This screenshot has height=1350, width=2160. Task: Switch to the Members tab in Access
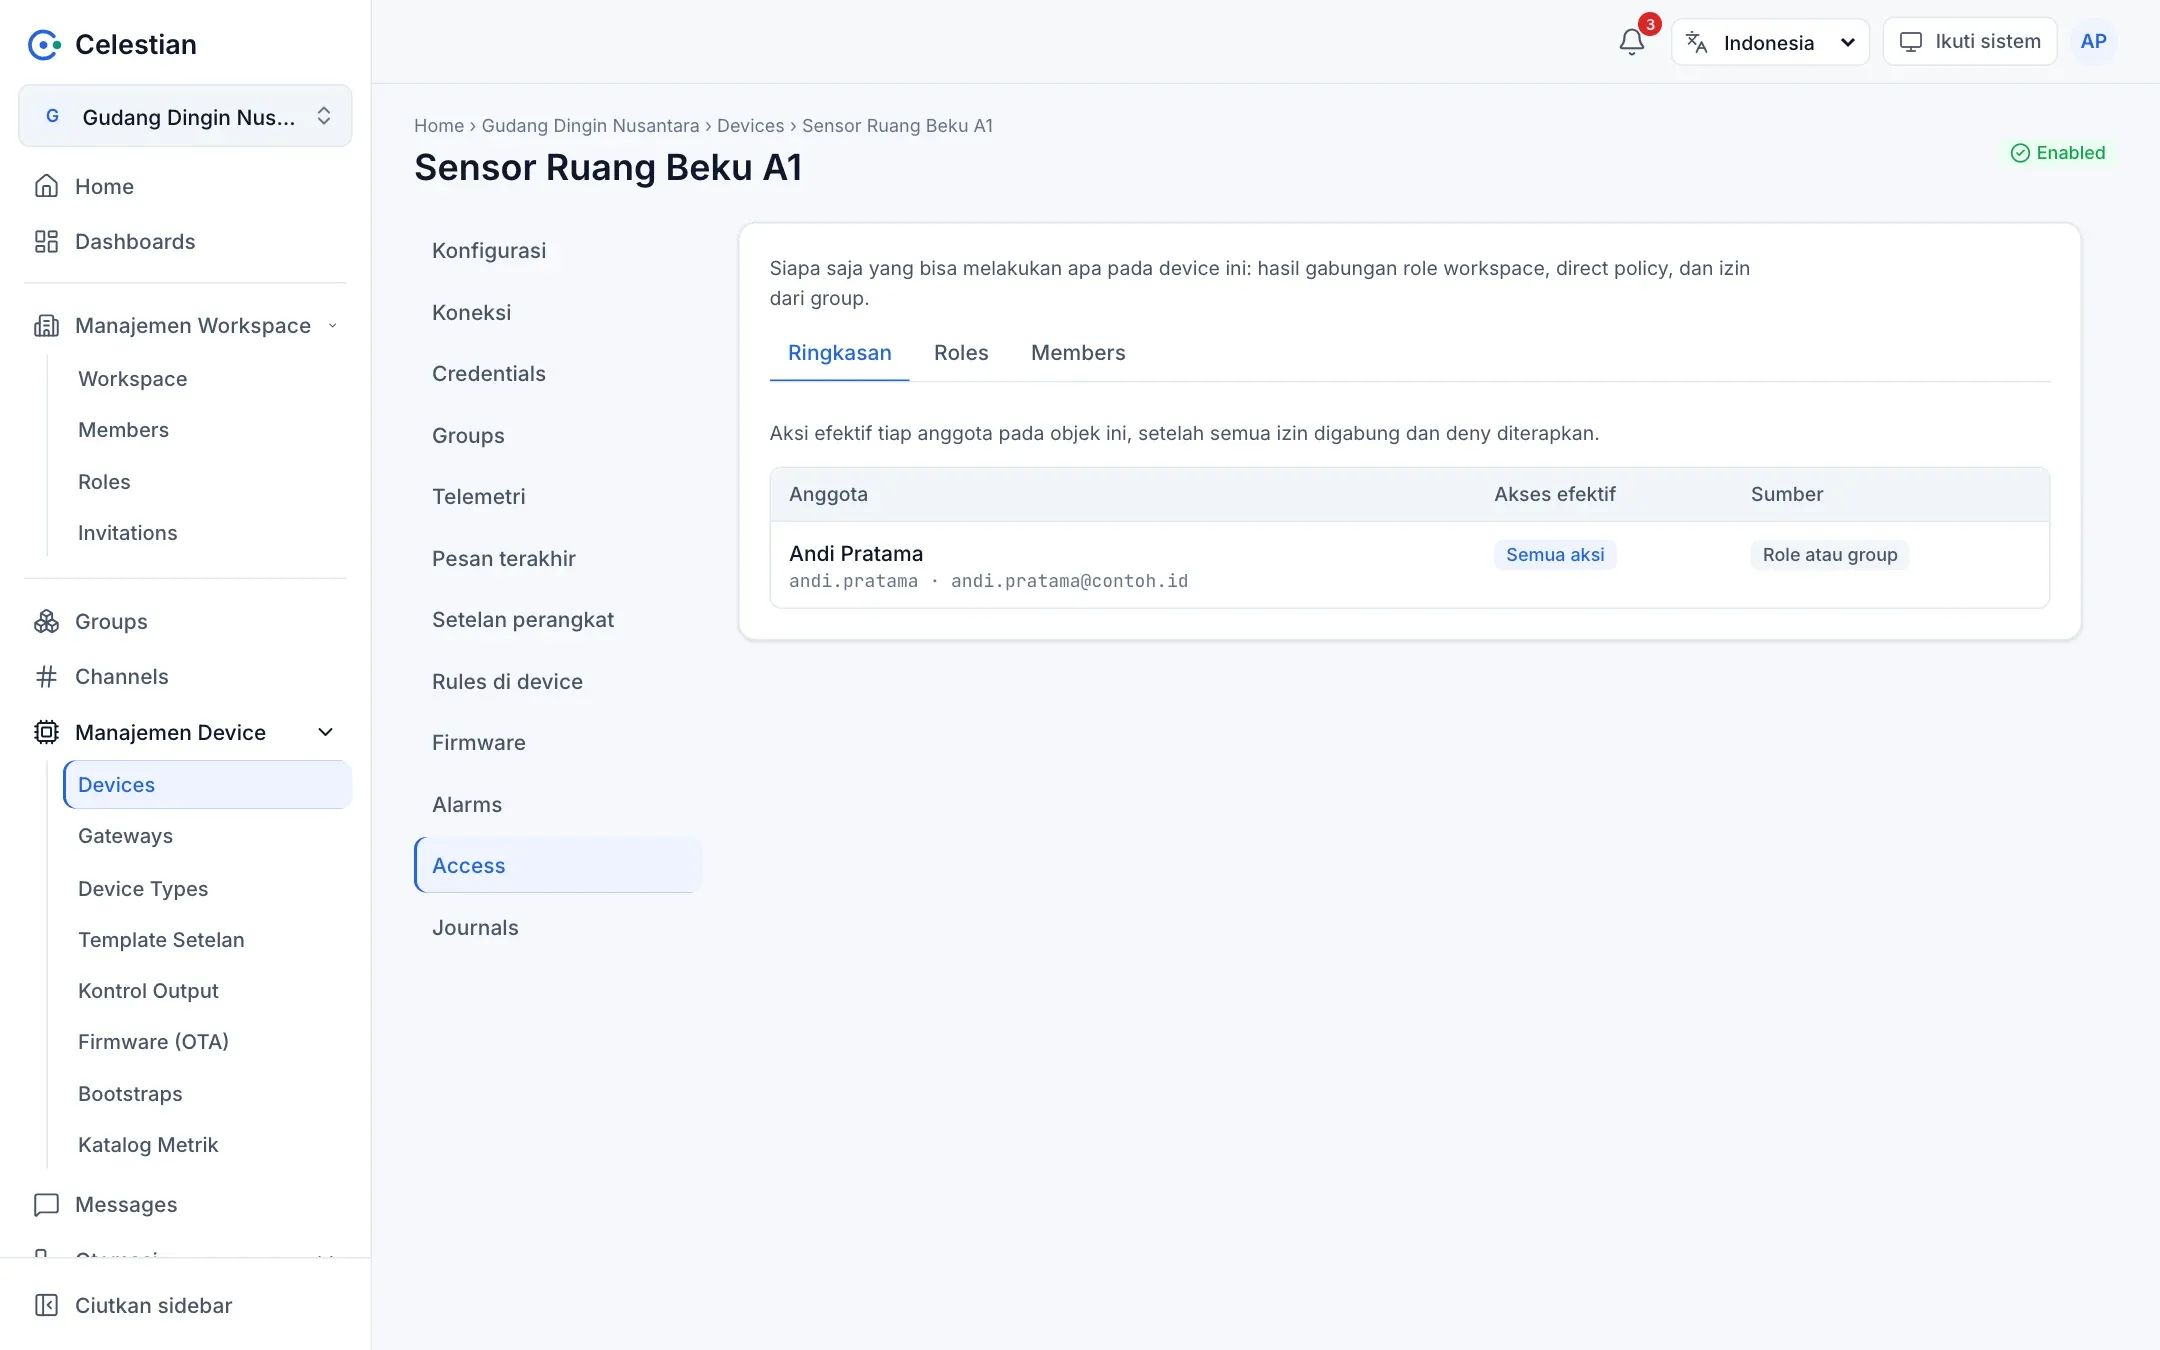pos(1078,353)
